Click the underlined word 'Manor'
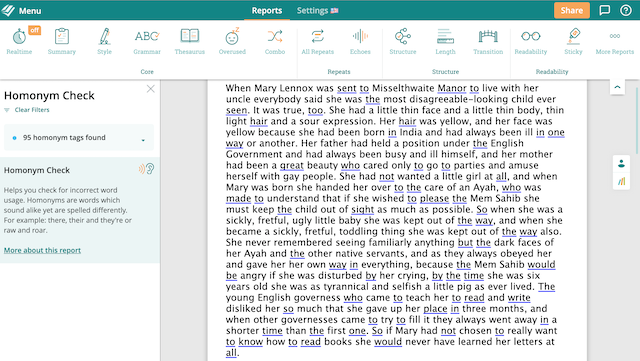This screenshot has width=640, height=361. [x=452, y=88]
